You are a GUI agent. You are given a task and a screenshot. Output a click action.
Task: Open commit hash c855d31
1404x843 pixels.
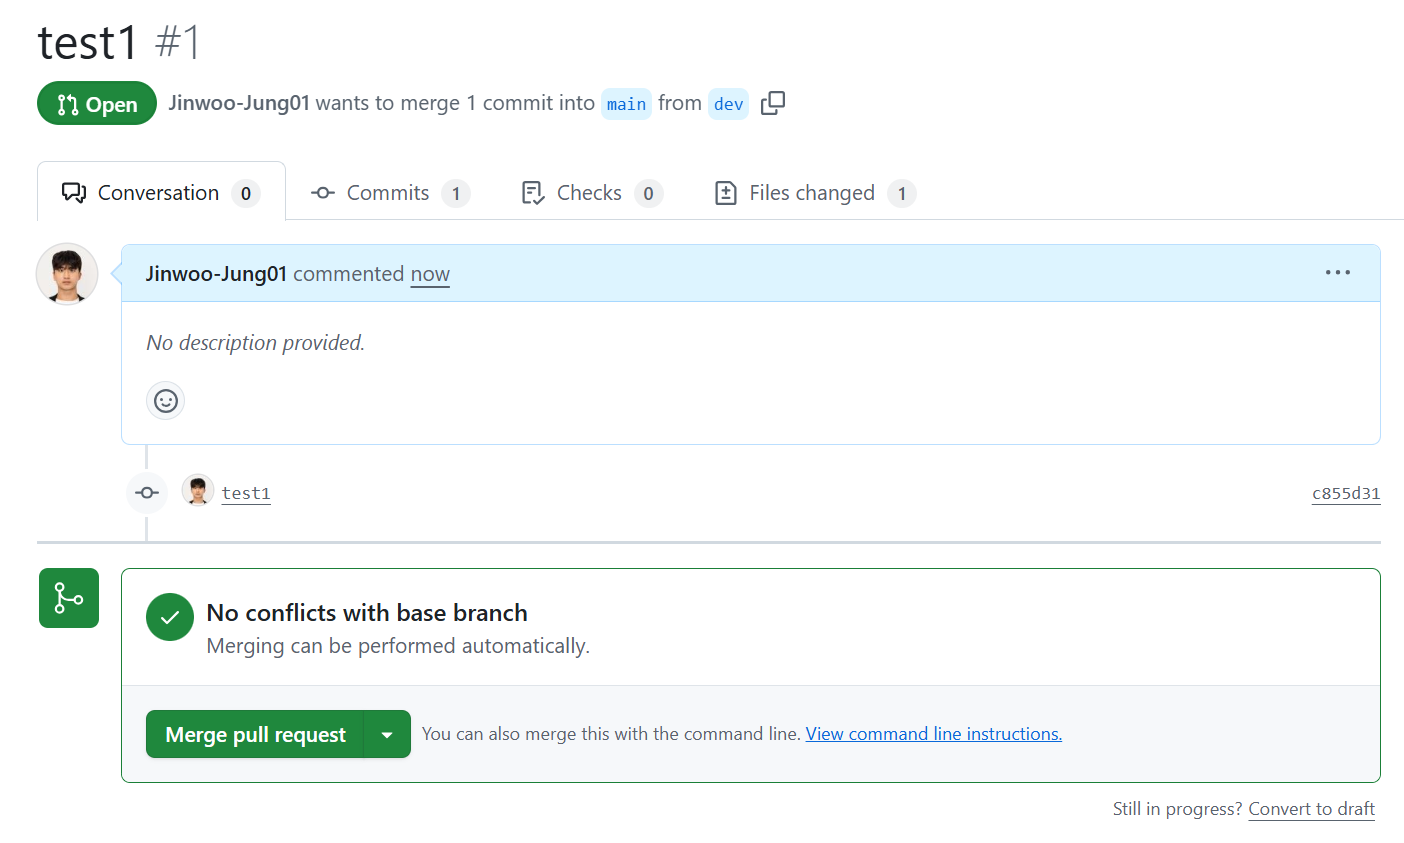point(1346,493)
